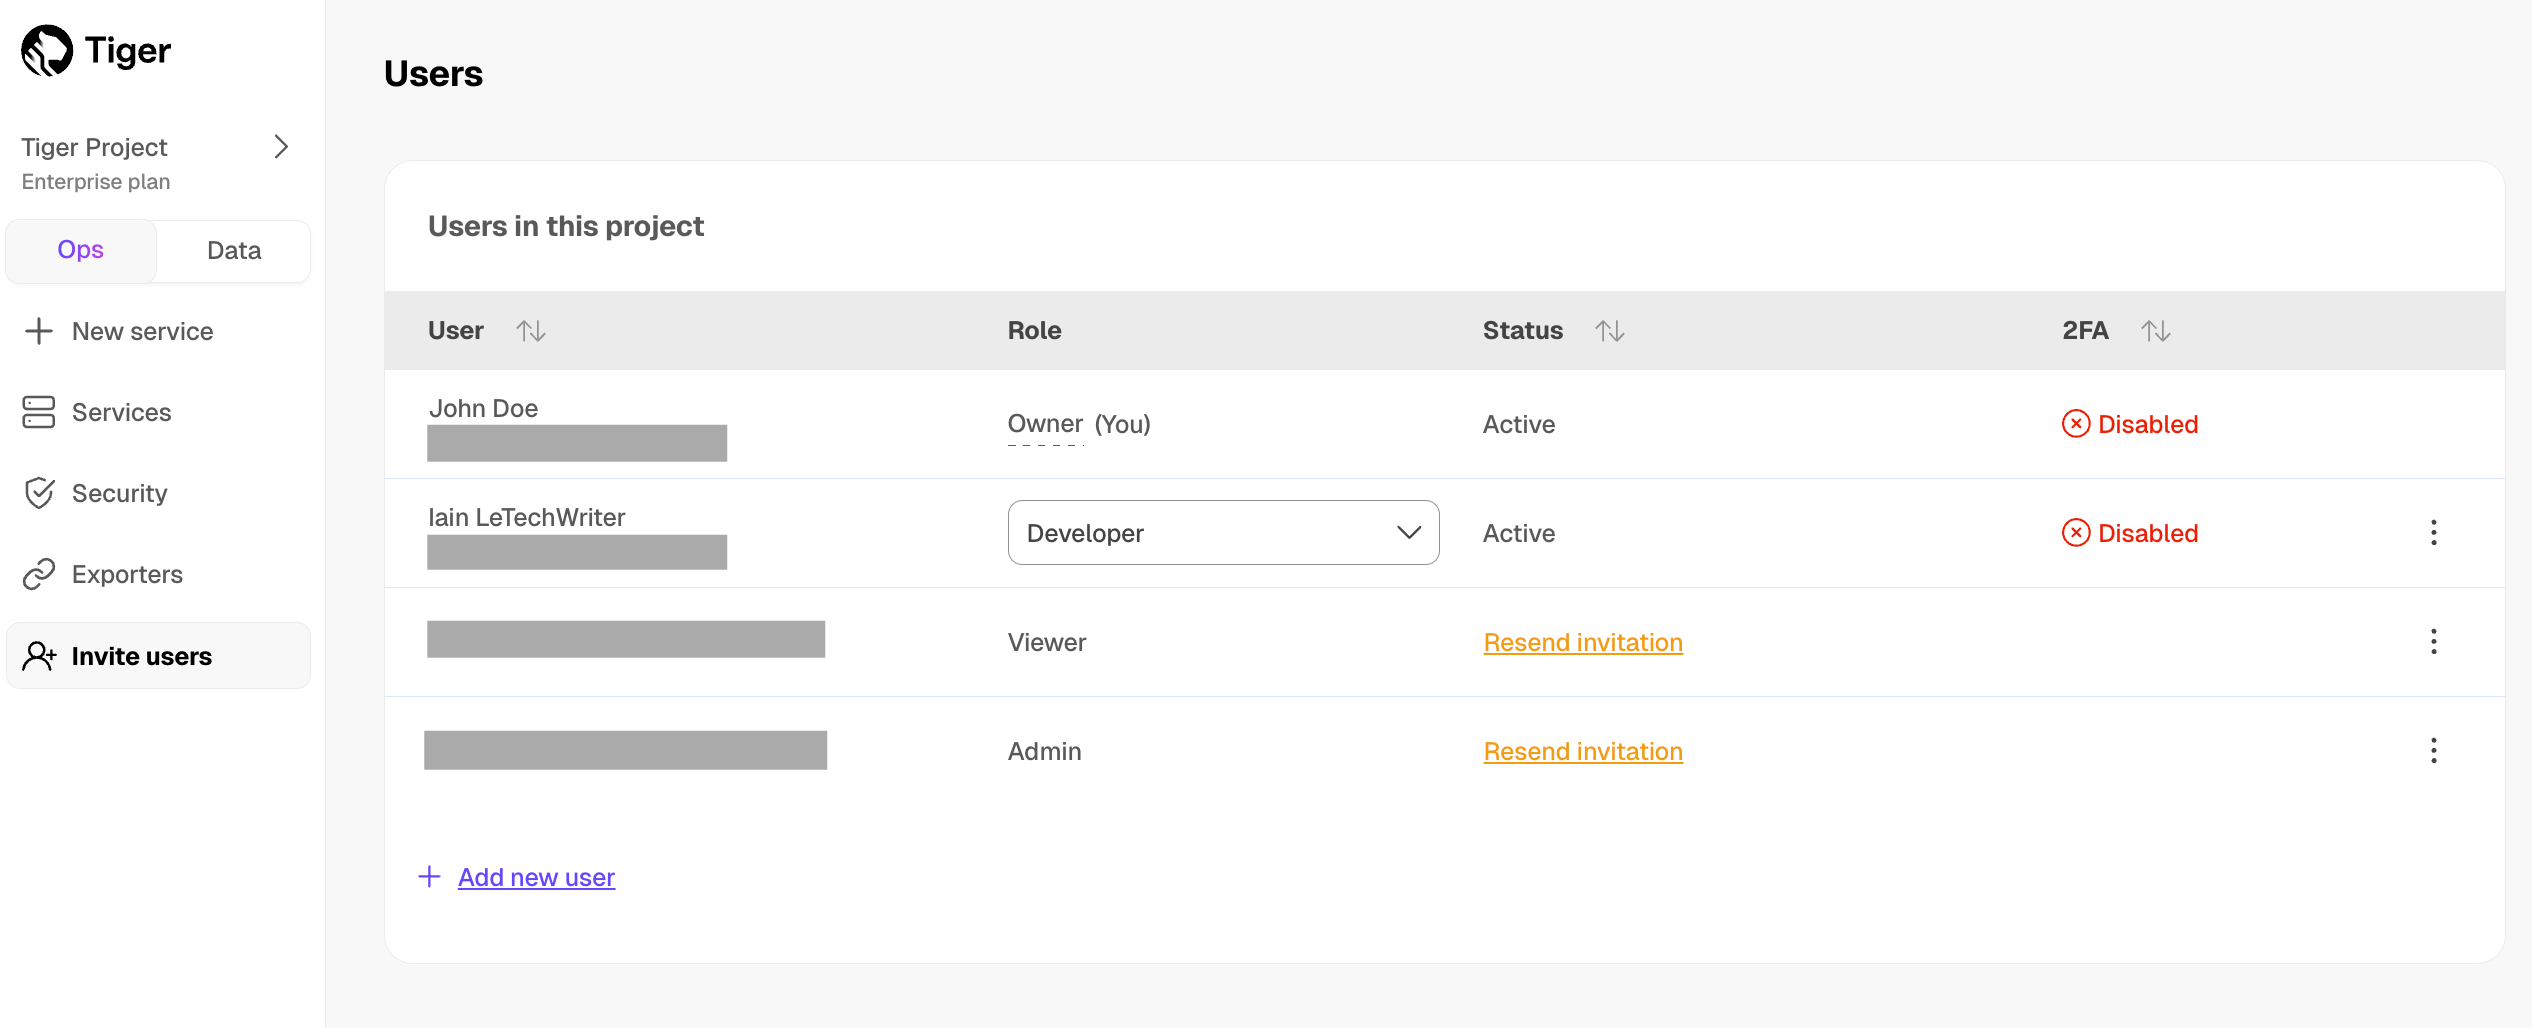The height and width of the screenshot is (1028, 2532).
Task: Open actions menu for Iain LeTechWriter
Action: (2433, 533)
